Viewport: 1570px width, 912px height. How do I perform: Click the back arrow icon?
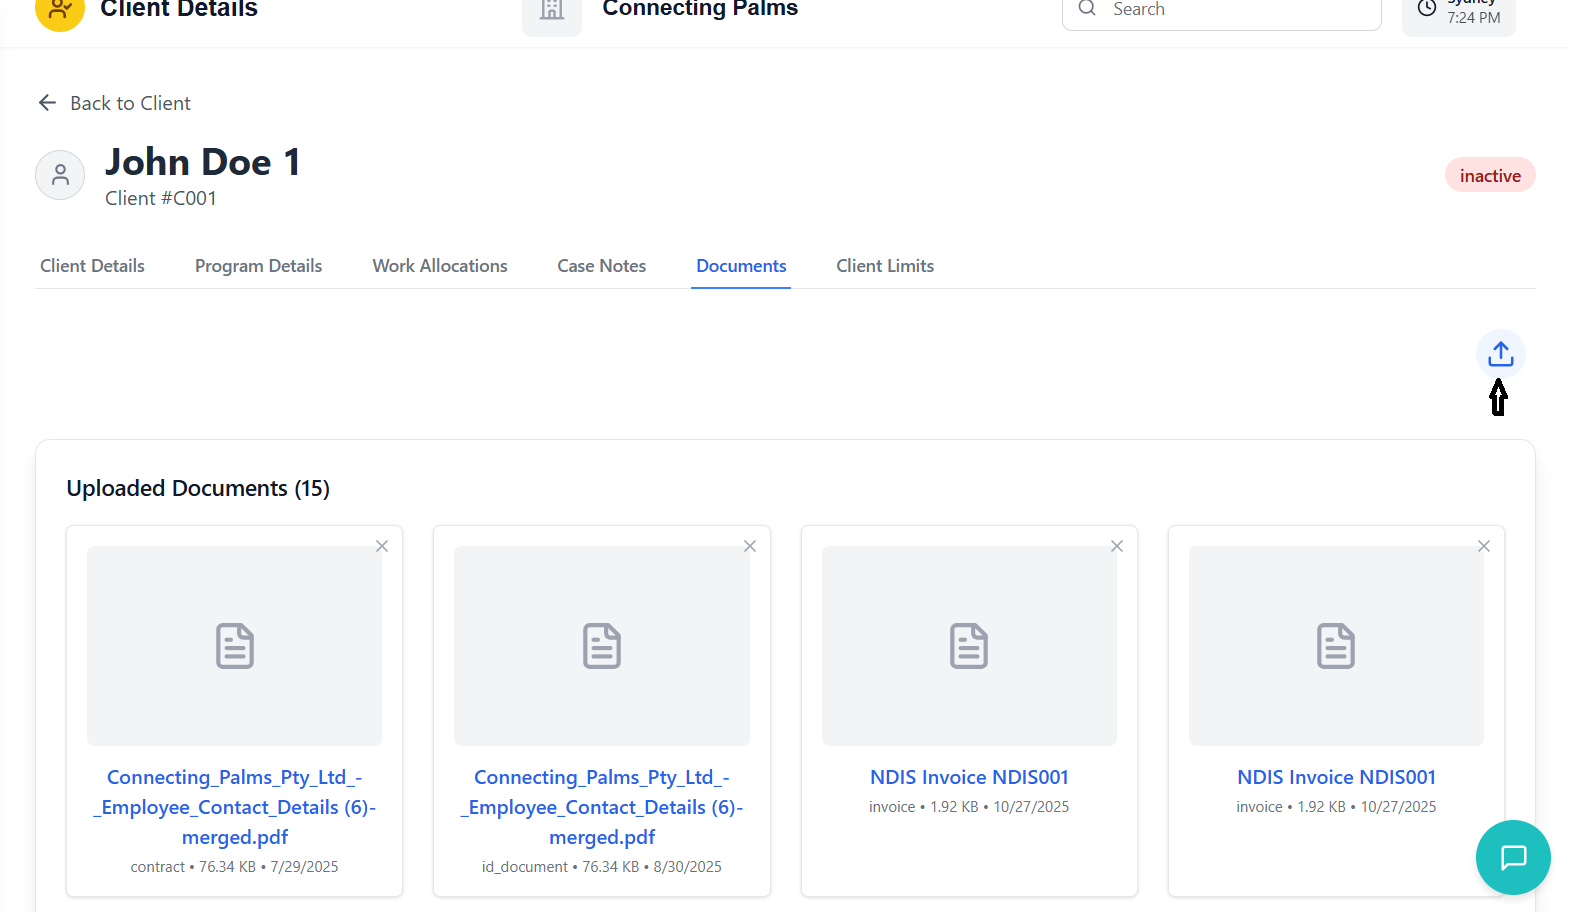pyautogui.click(x=47, y=103)
